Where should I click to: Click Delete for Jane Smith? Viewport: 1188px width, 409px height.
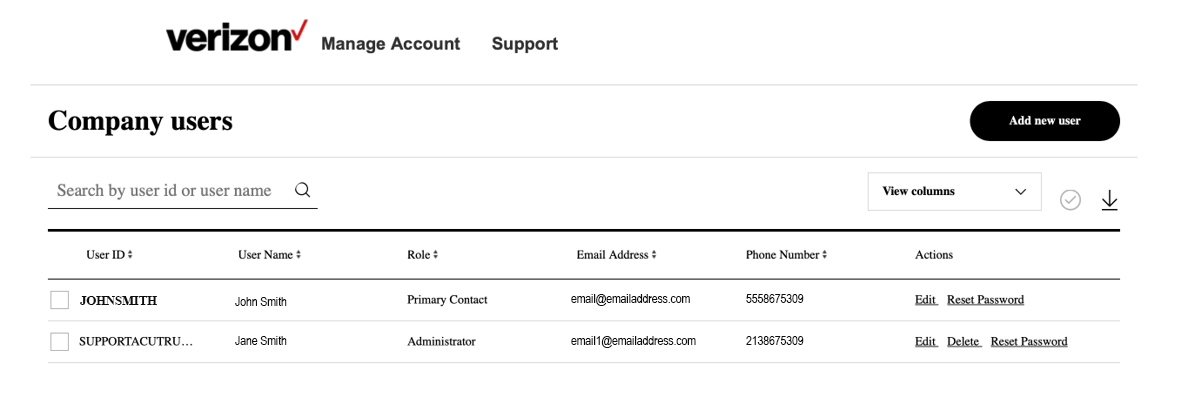[x=964, y=342]
